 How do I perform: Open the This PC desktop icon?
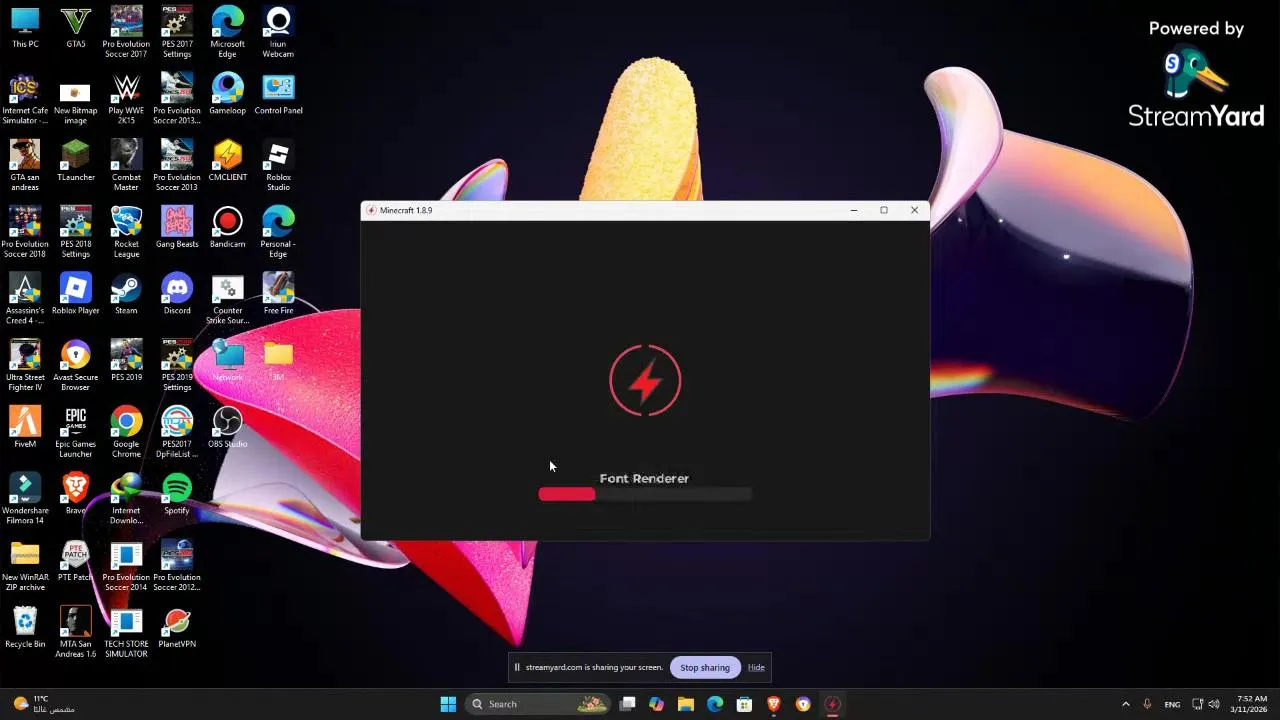[x=25, y=28]
